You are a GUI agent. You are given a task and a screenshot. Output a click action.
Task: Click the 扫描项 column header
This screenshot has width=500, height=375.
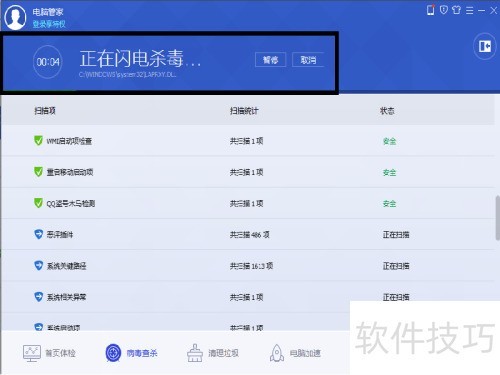click(x=45, y=111)
